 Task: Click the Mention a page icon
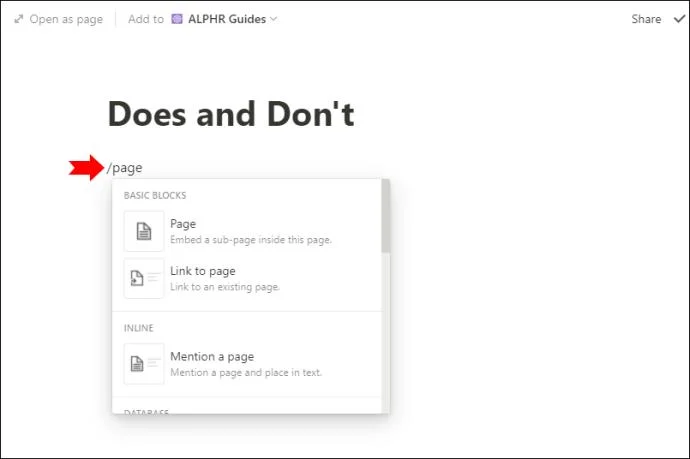point(144,364)
